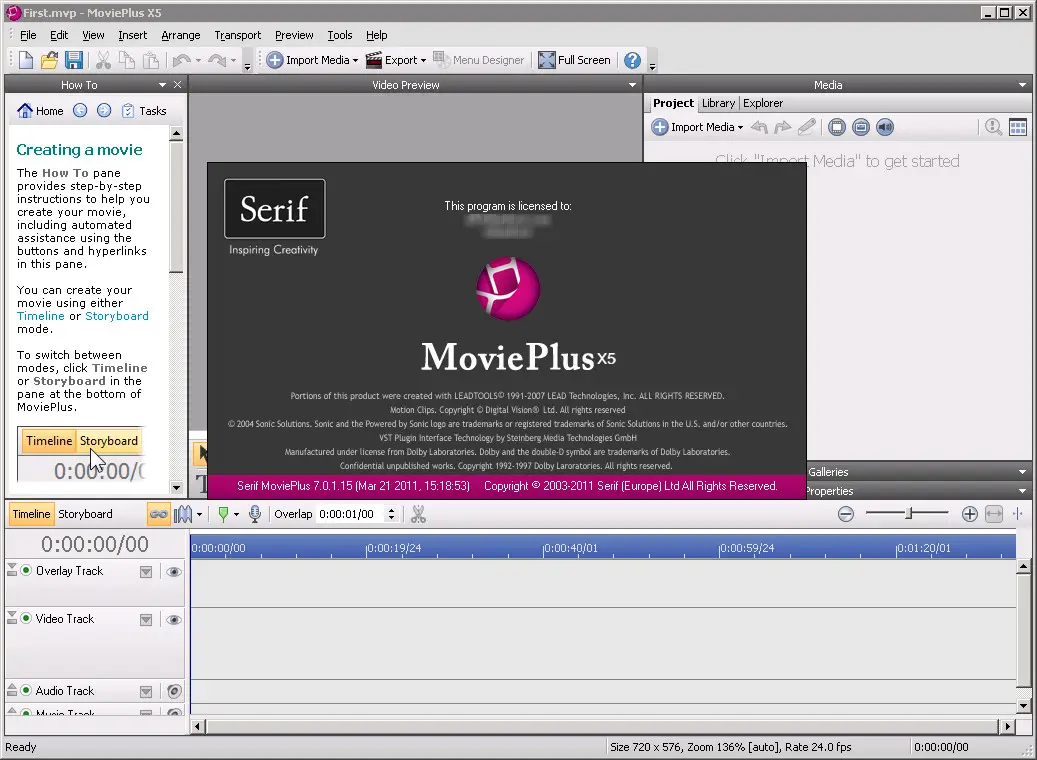This screenshot has width=1037, height=760.
Task: Cut selection using the scissors toolbar icon
Action: click(x=103, y=60)
